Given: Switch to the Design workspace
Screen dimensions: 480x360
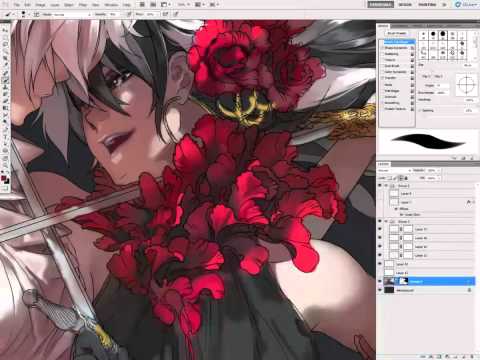Looking at the screenshot, I should (405, 5).
